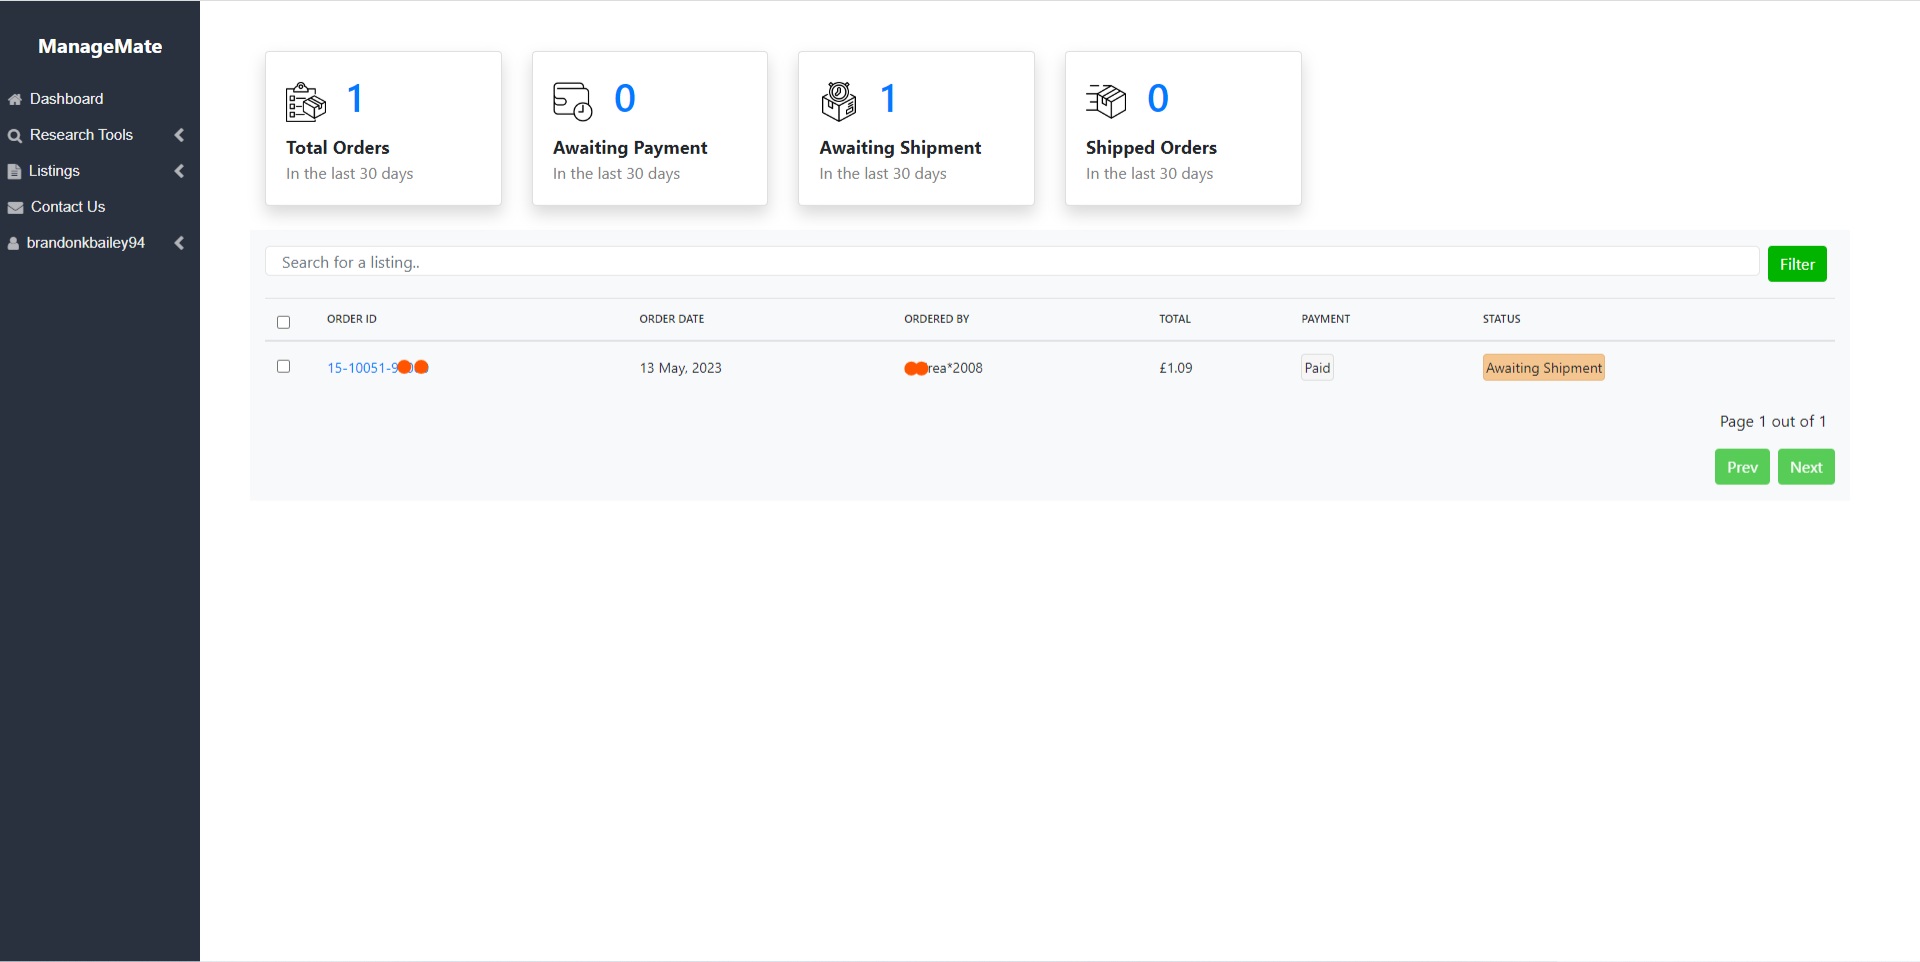Viewport: 1920px width, 962px height.
Task: Toggle the select-all orders checkbox
Action: pos(283,322)
